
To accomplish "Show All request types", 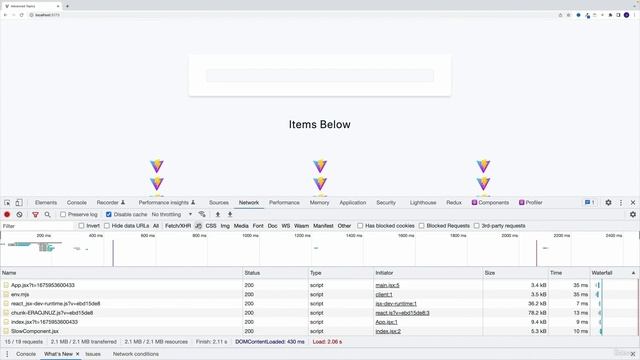I will 156,226.
